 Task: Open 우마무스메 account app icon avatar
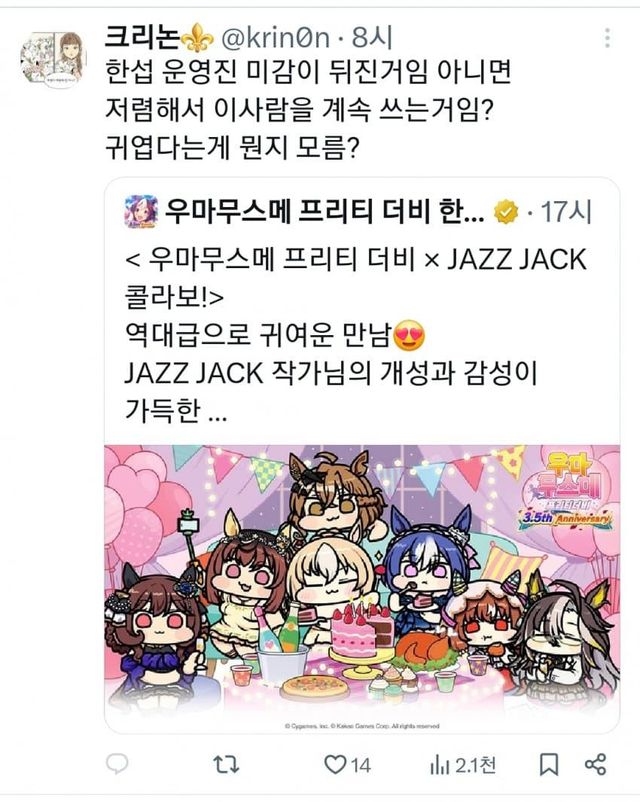(x=141, y=211)
